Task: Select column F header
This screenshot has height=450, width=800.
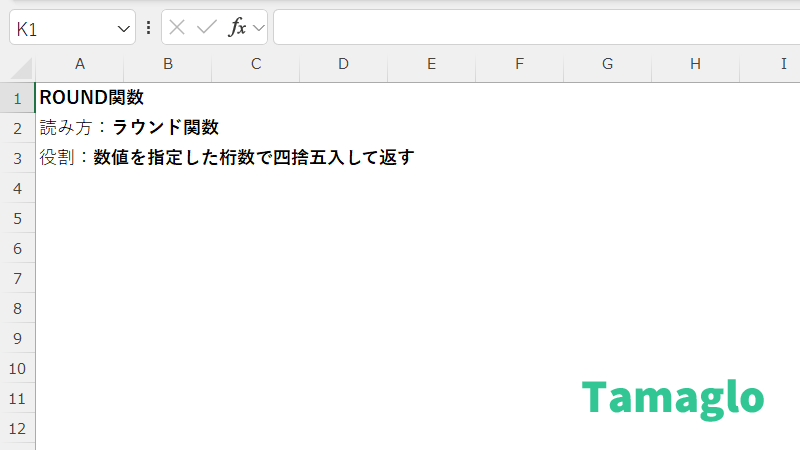Action: (x=519, y=64)
